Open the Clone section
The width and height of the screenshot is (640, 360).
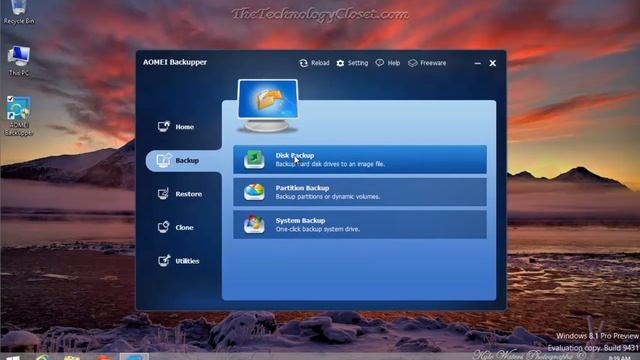point(176,227)
